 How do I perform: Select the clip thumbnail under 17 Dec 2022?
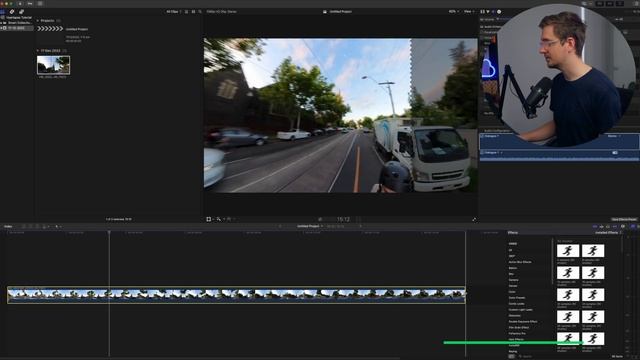[x=53, y=65]
